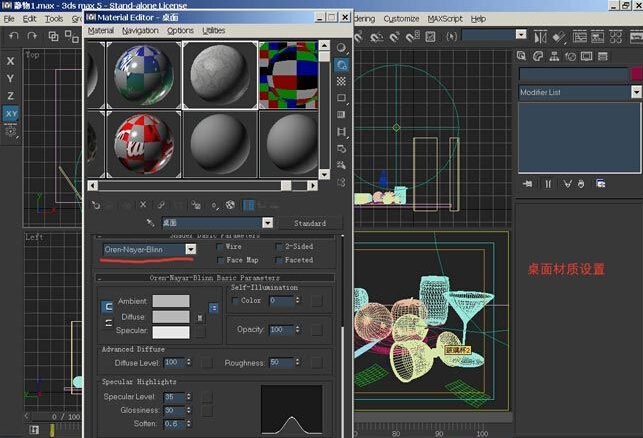
Task: Select the Coca-Cola red checkered sample sphere
Action: coord(144,144)
